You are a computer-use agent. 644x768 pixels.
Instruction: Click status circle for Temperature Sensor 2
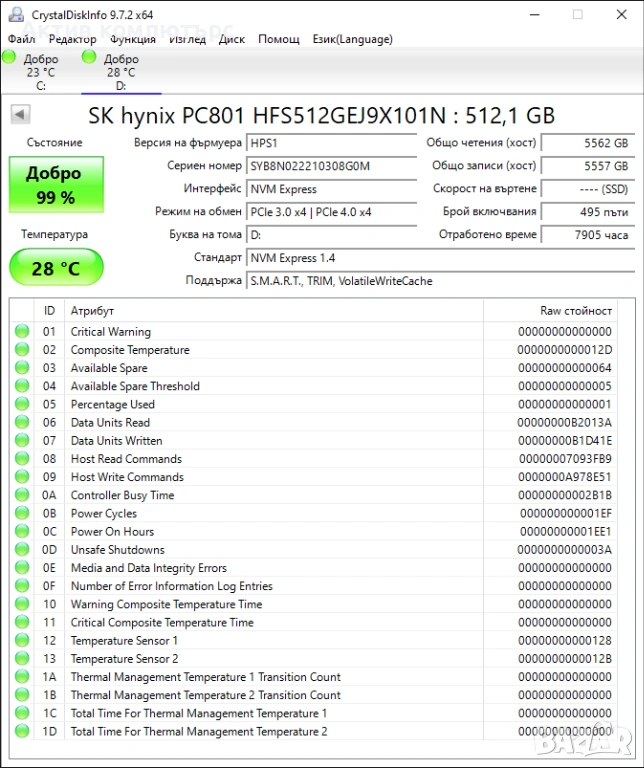click(x=22, y=659)
